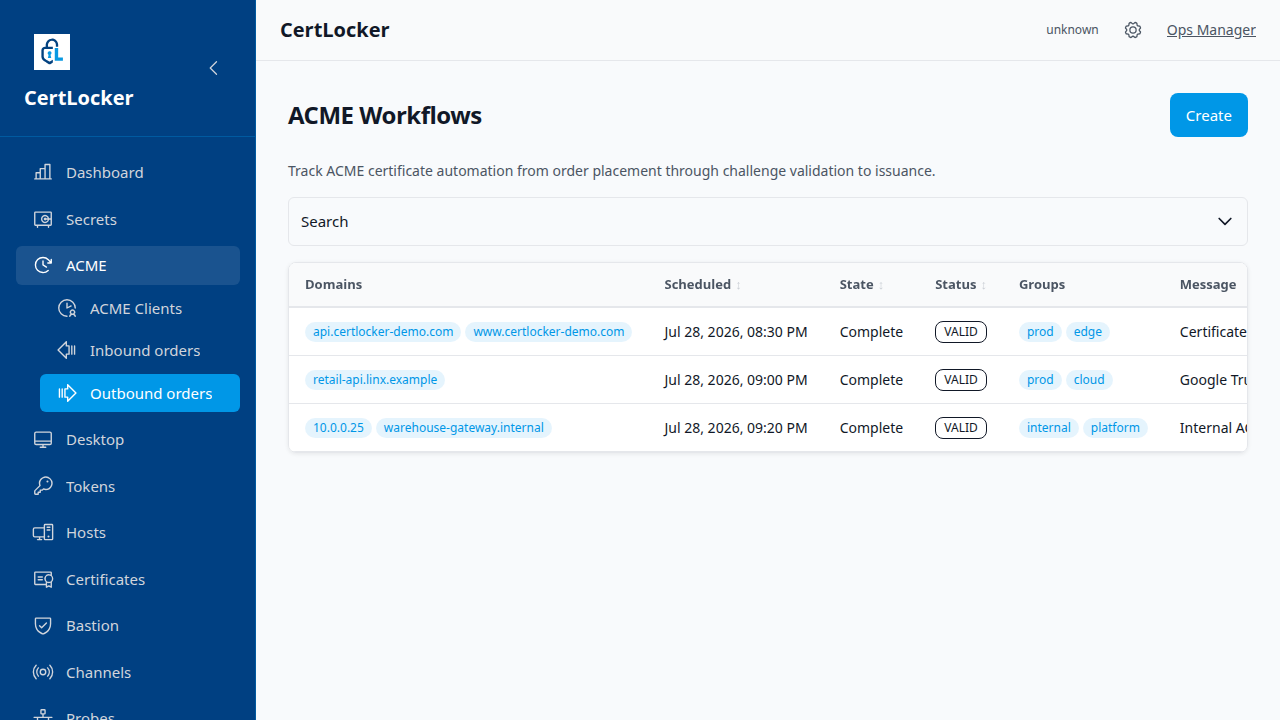1280x720 pixels.
Task: Click the ACME circular arrow icon
Action: 43,265
